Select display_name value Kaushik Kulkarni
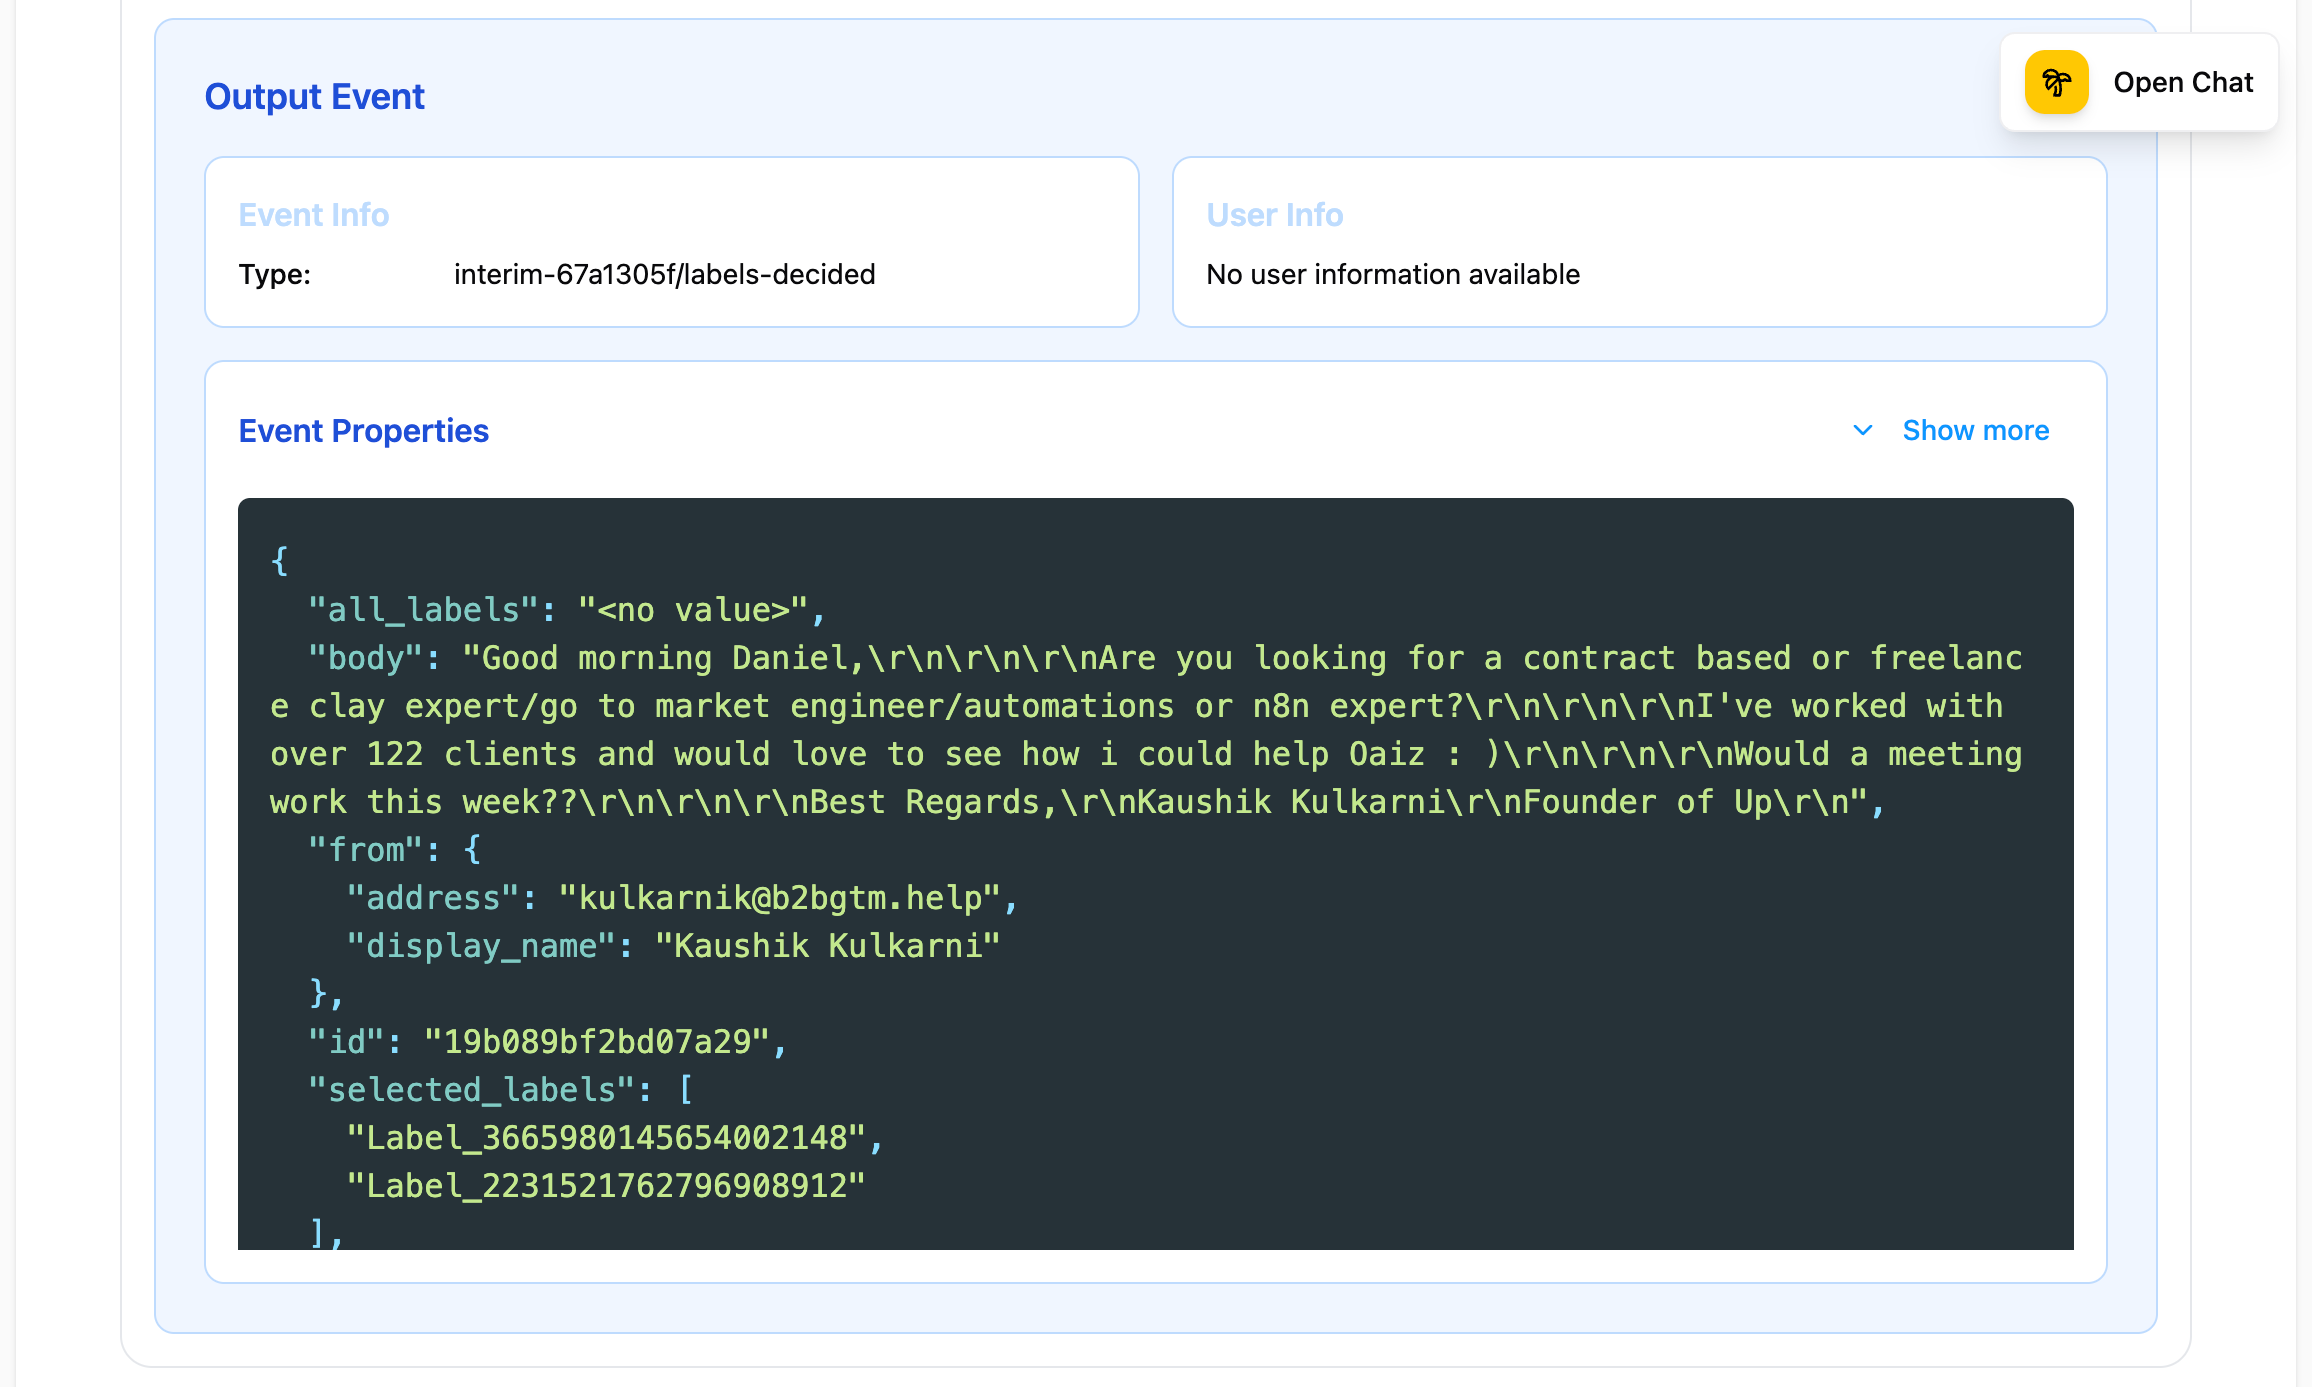The height and width of the screenshot is (1387, 2312). 828,945
